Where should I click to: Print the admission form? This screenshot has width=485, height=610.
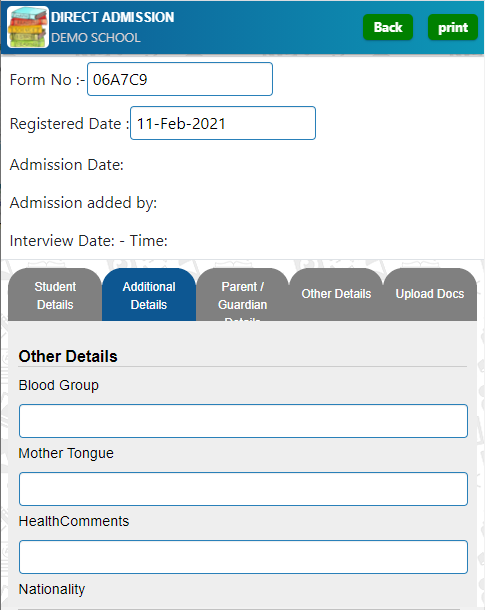(x=453, y=27)
